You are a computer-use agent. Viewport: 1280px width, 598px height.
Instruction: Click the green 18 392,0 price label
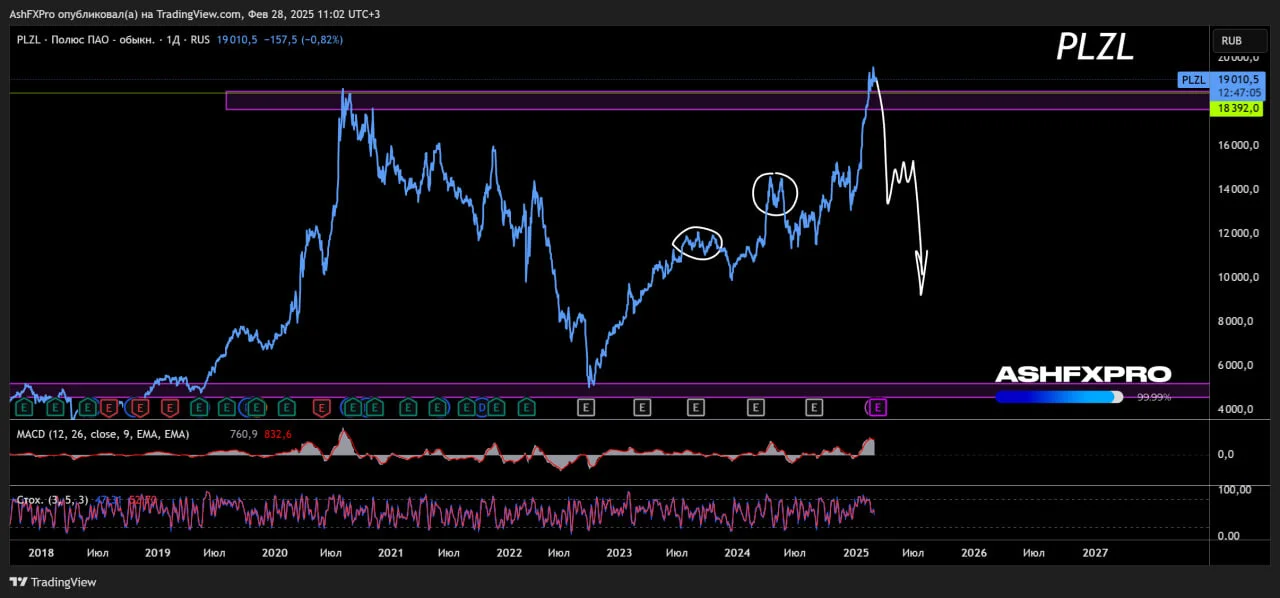[x=1236, y=108]
